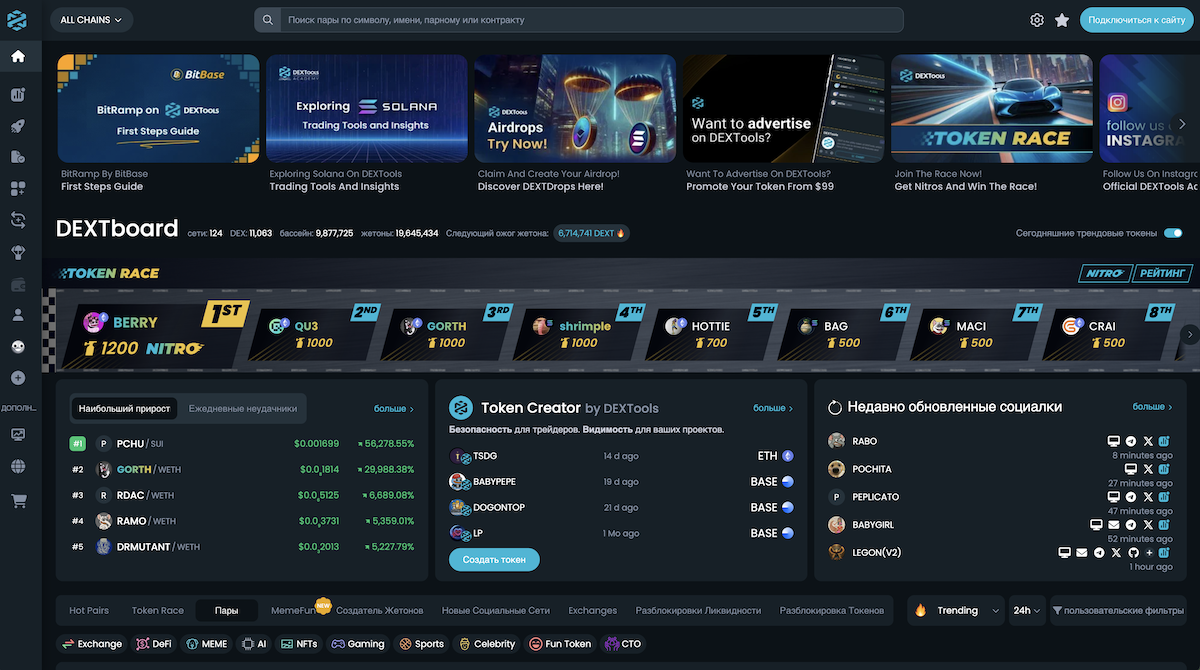Click the DEXTools logo at top left
The height and width of the screenshot is (670, 1200).
coord(18,19)
